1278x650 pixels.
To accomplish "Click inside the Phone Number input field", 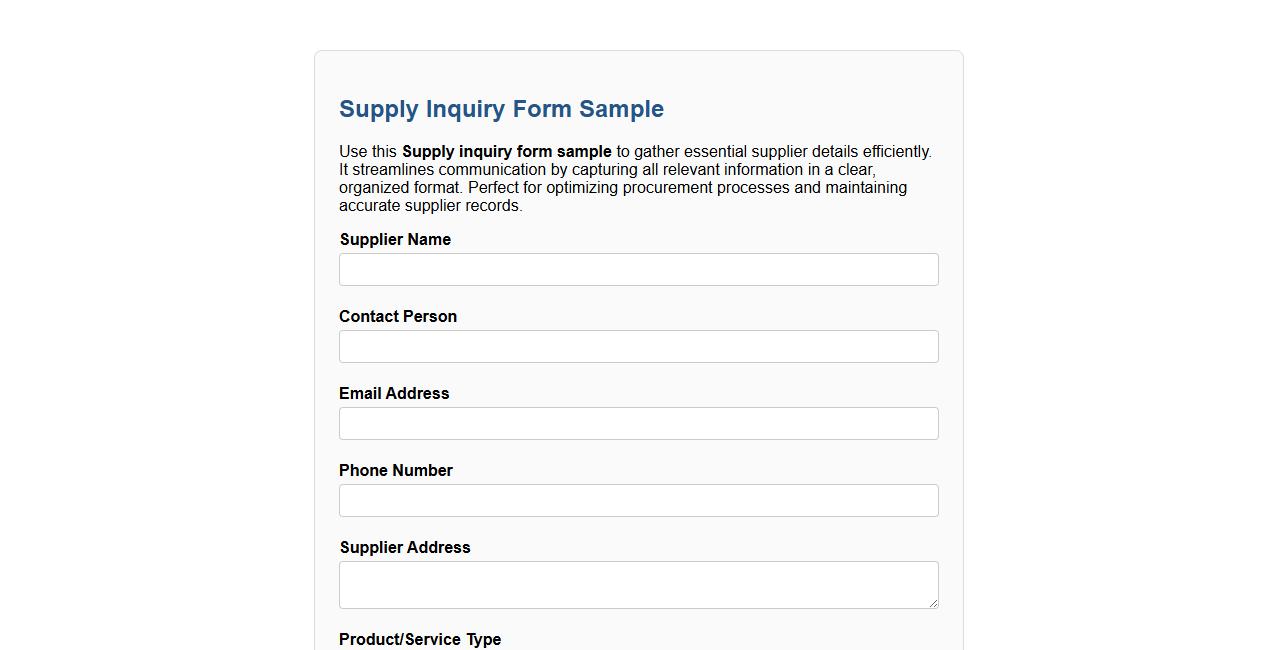I will (x=638, y=500).
